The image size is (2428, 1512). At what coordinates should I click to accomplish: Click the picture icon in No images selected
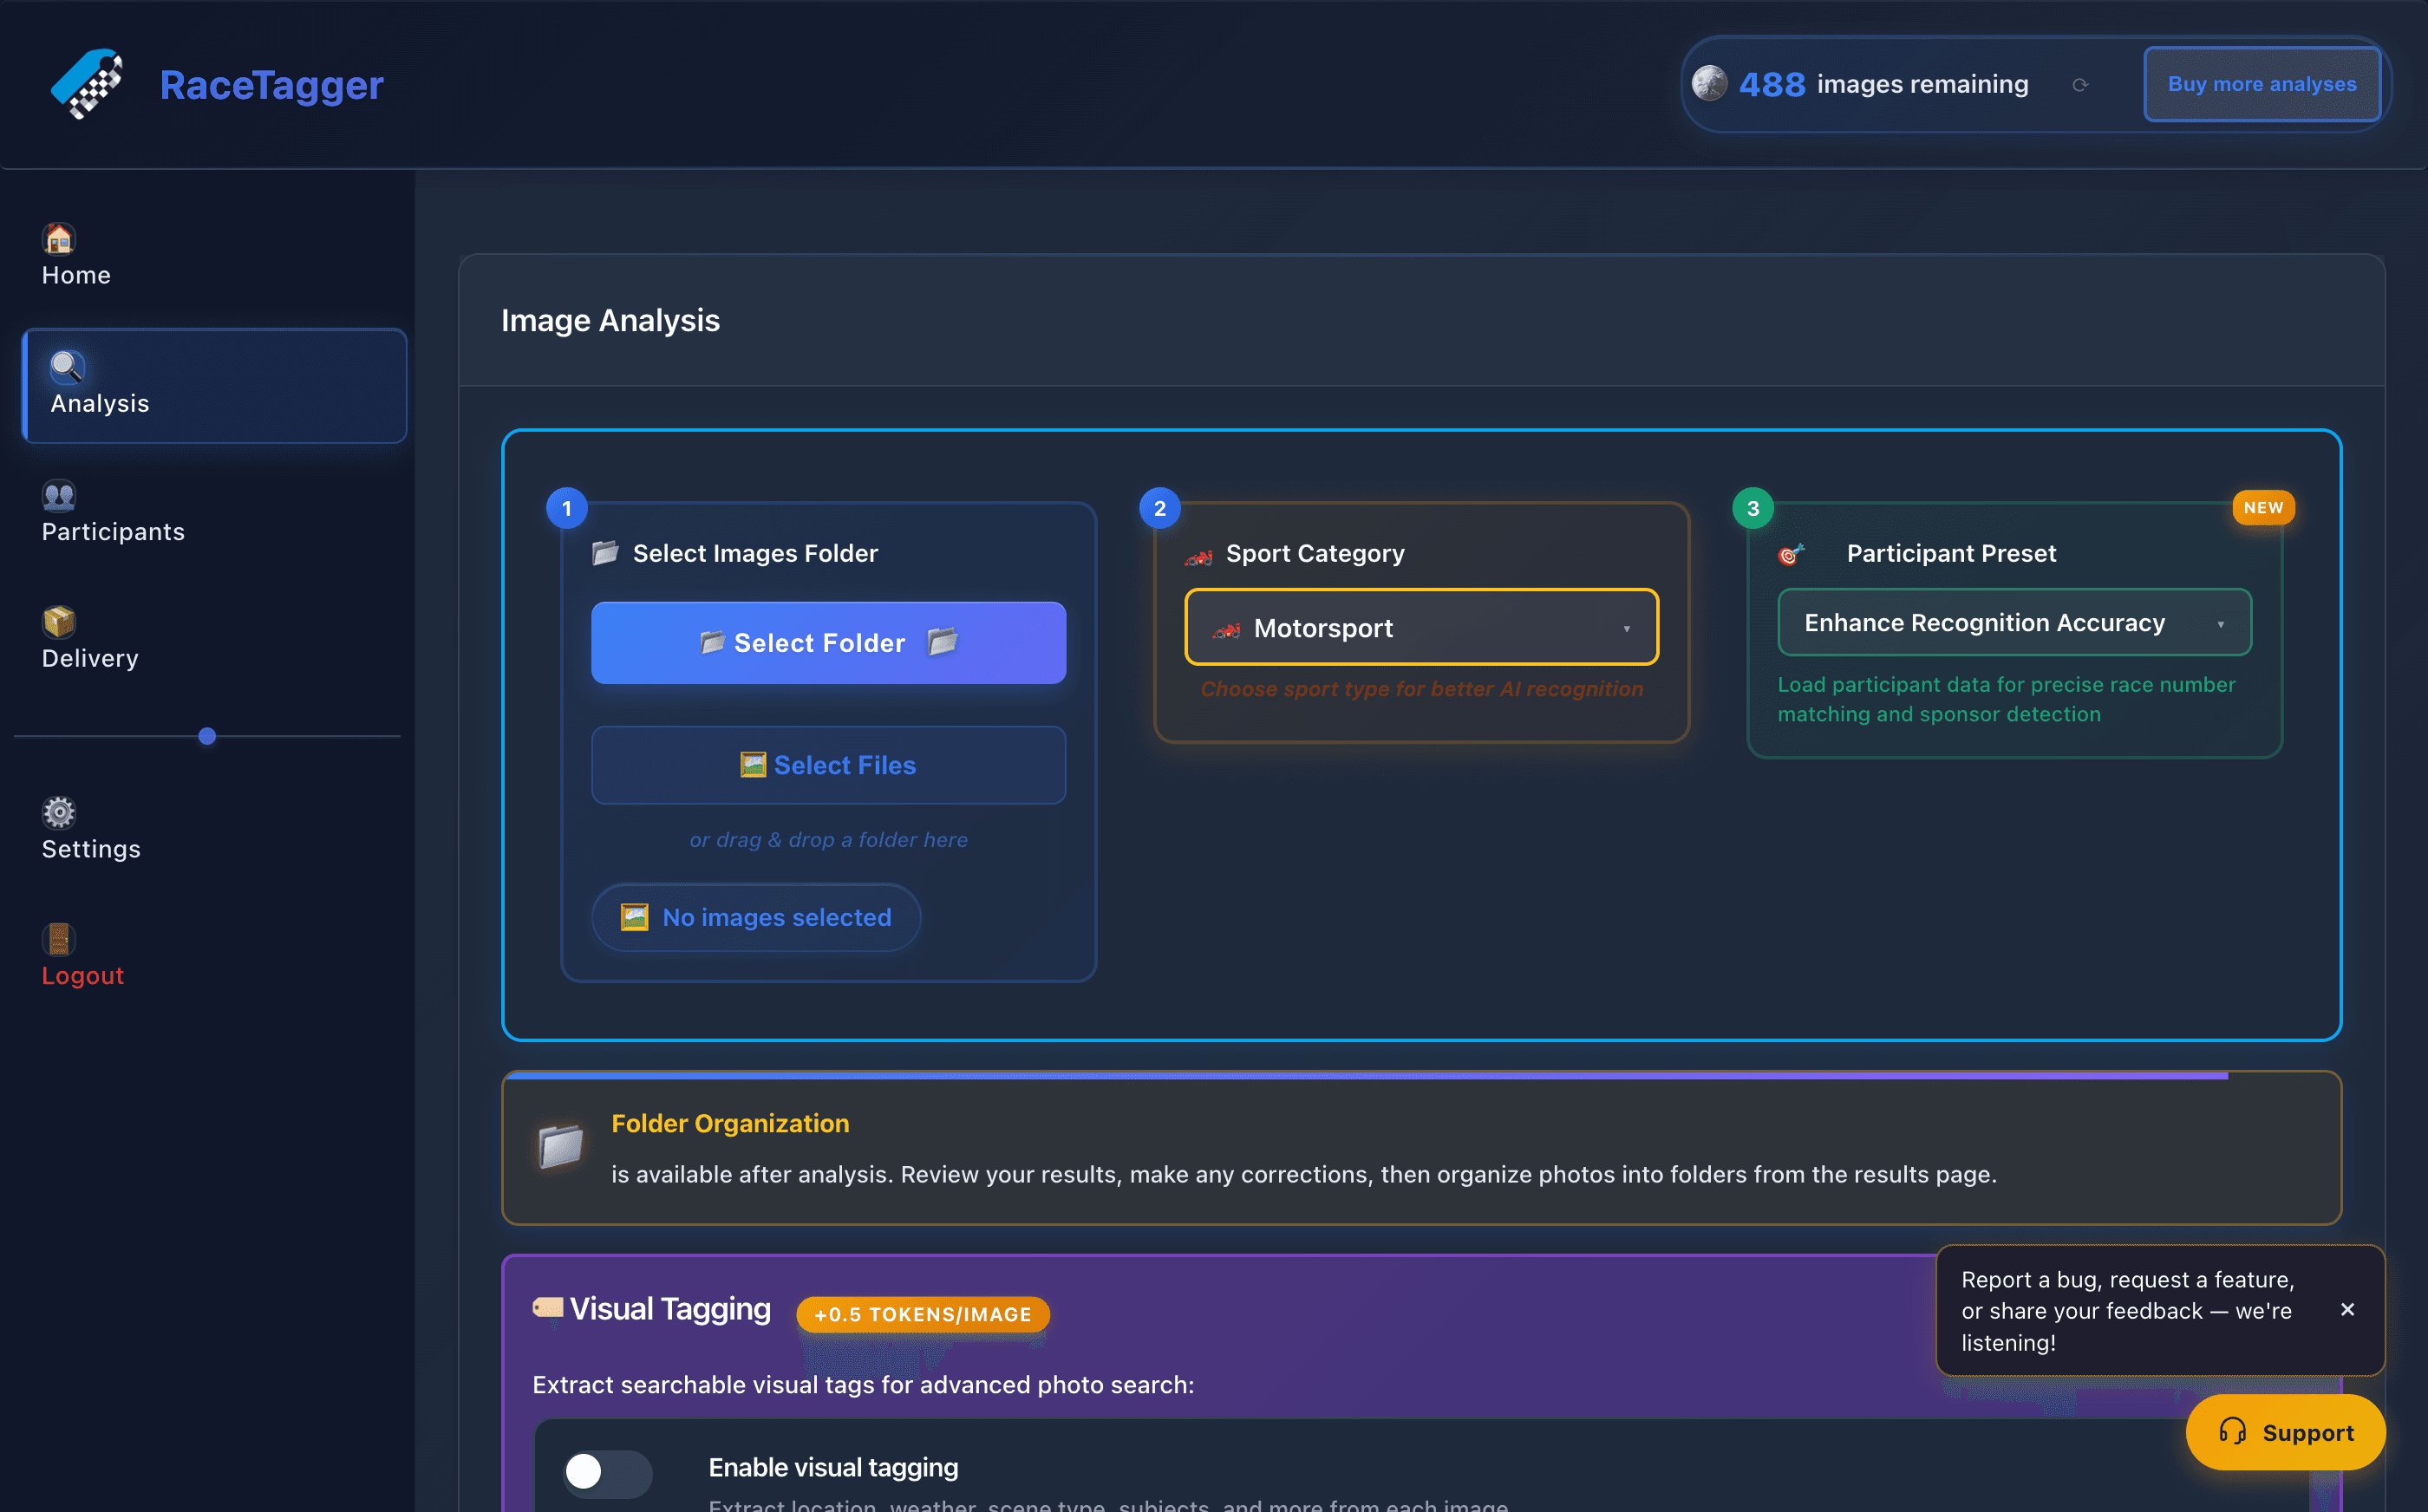pos(635,917)
